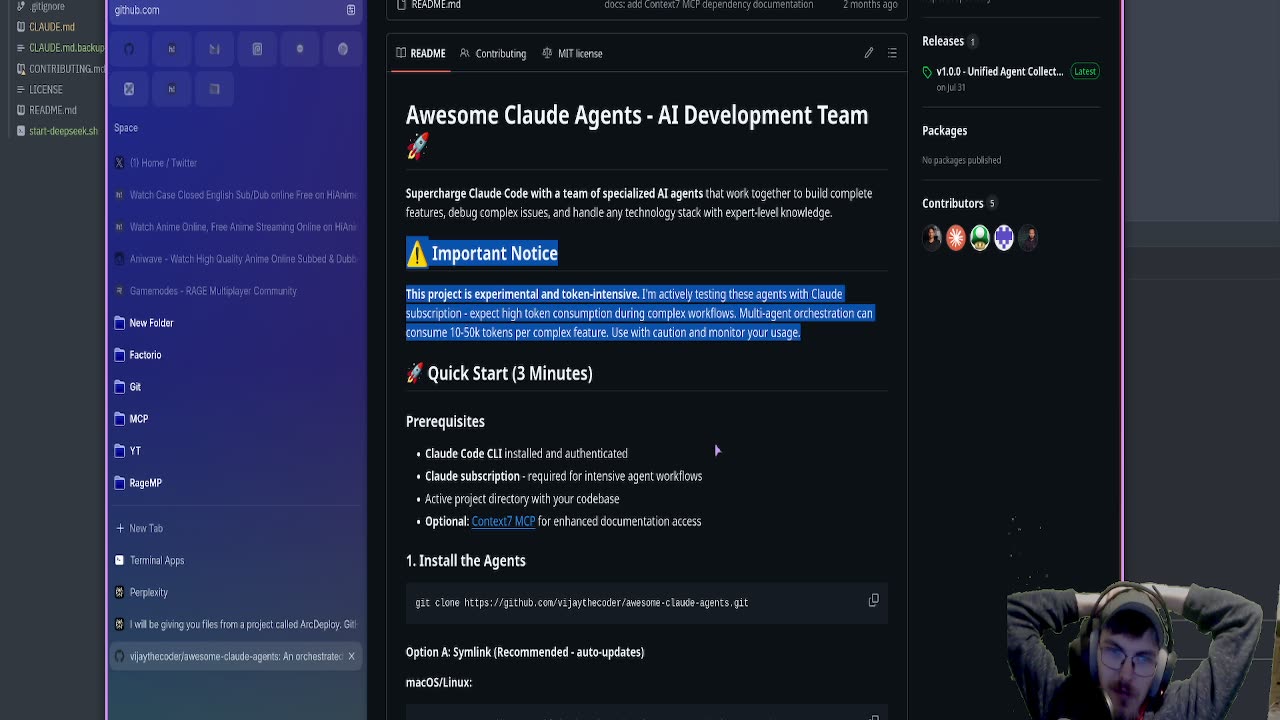The width and height of the screenshot is (1280, 720).
Task: Open CLAUDE.md in the editor file tree
Action: coord(51,27)
